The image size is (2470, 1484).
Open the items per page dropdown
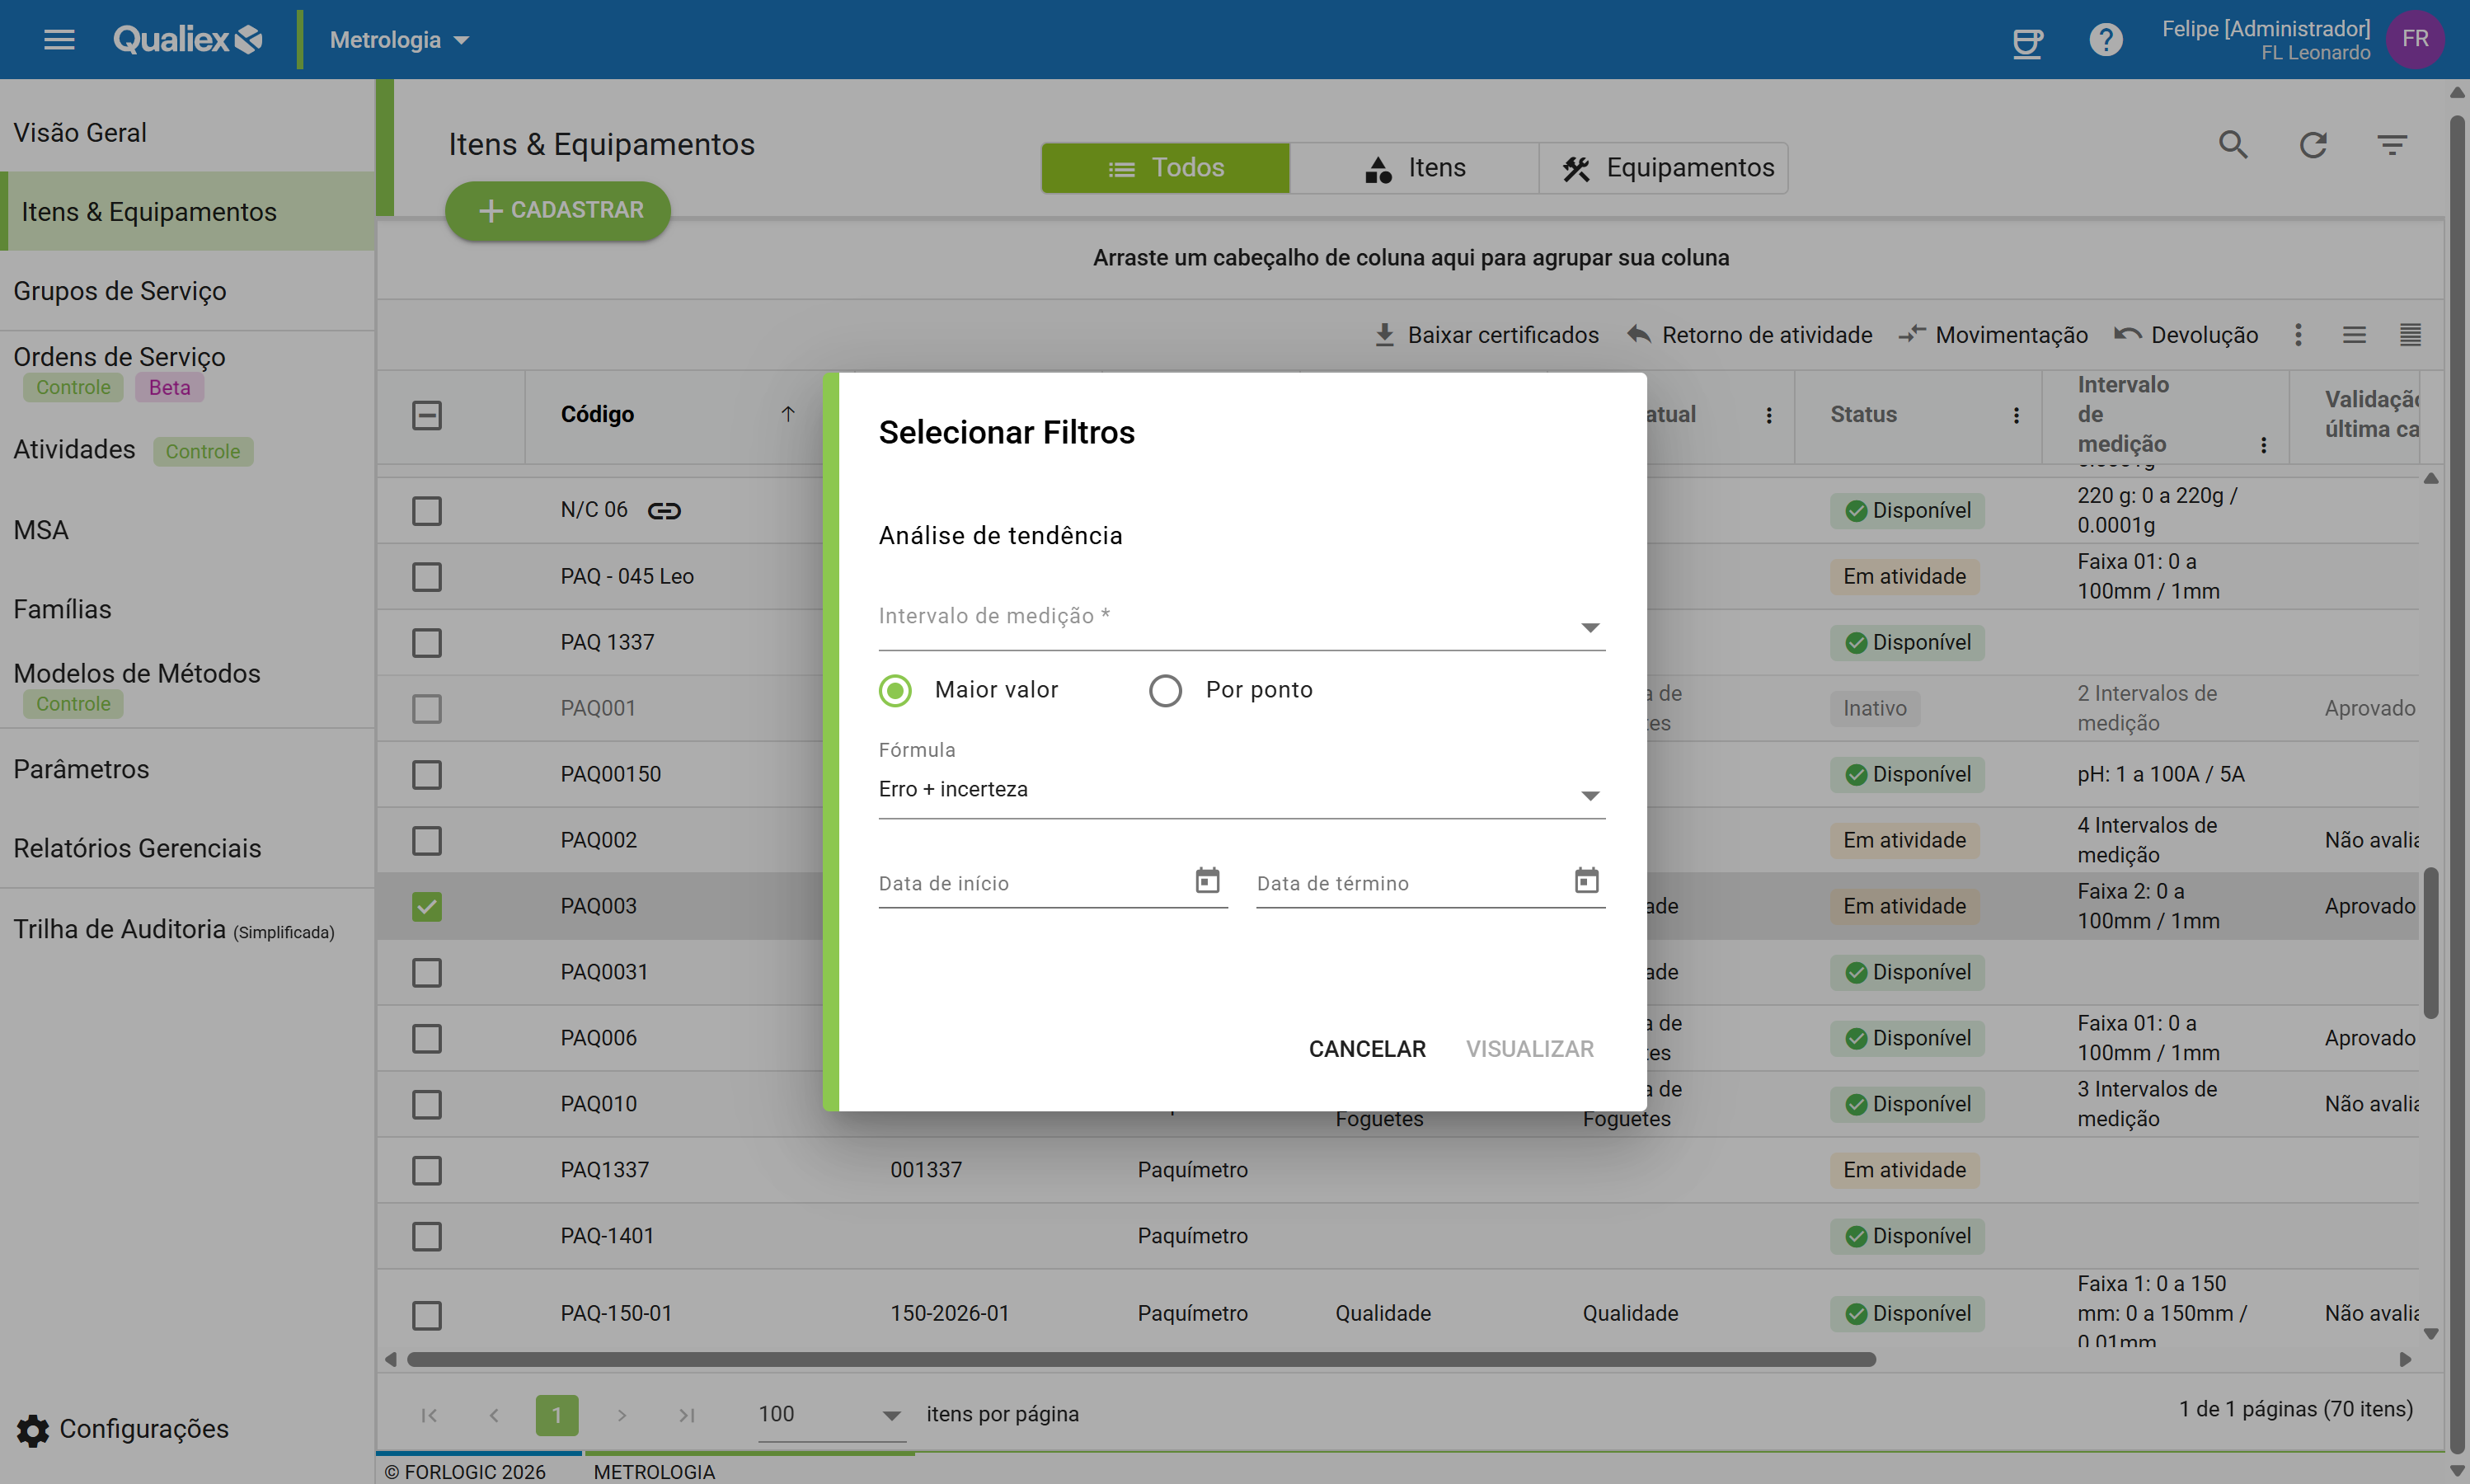click(831, 1415)
